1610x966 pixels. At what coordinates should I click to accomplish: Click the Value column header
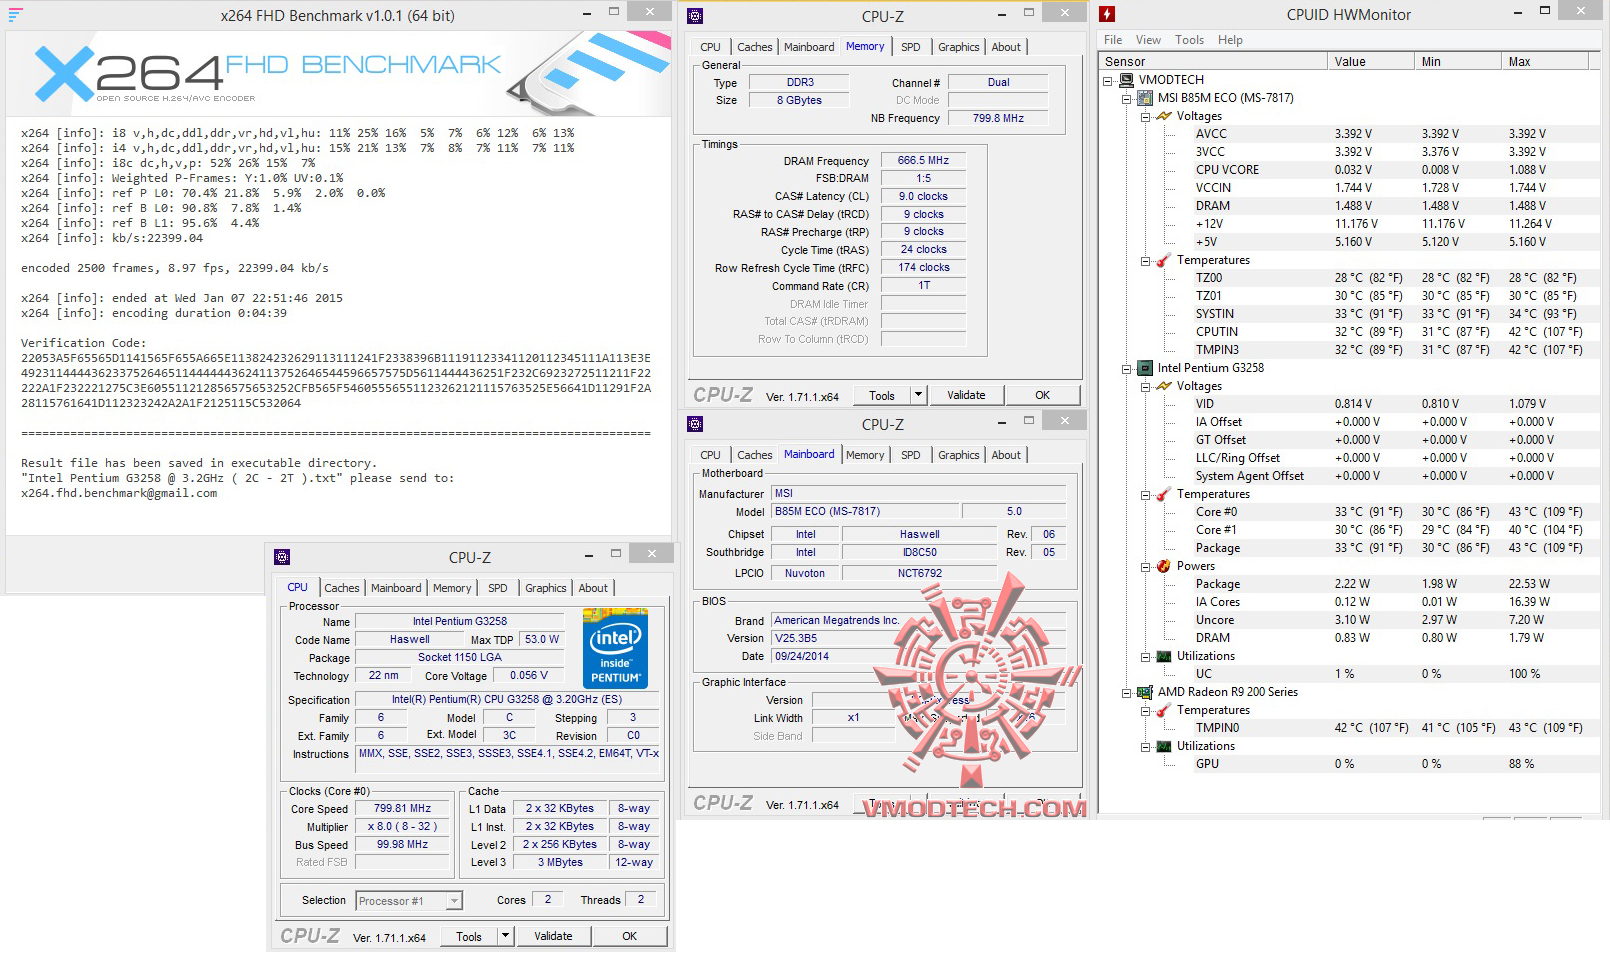tap(1372, 61)
